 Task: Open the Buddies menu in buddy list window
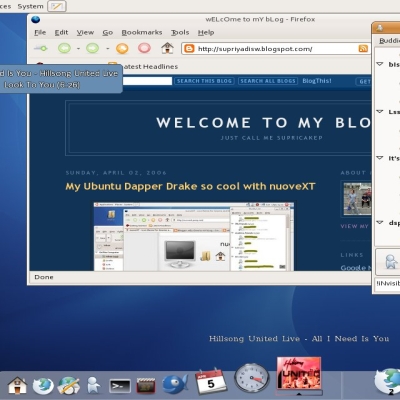point(389,41)
